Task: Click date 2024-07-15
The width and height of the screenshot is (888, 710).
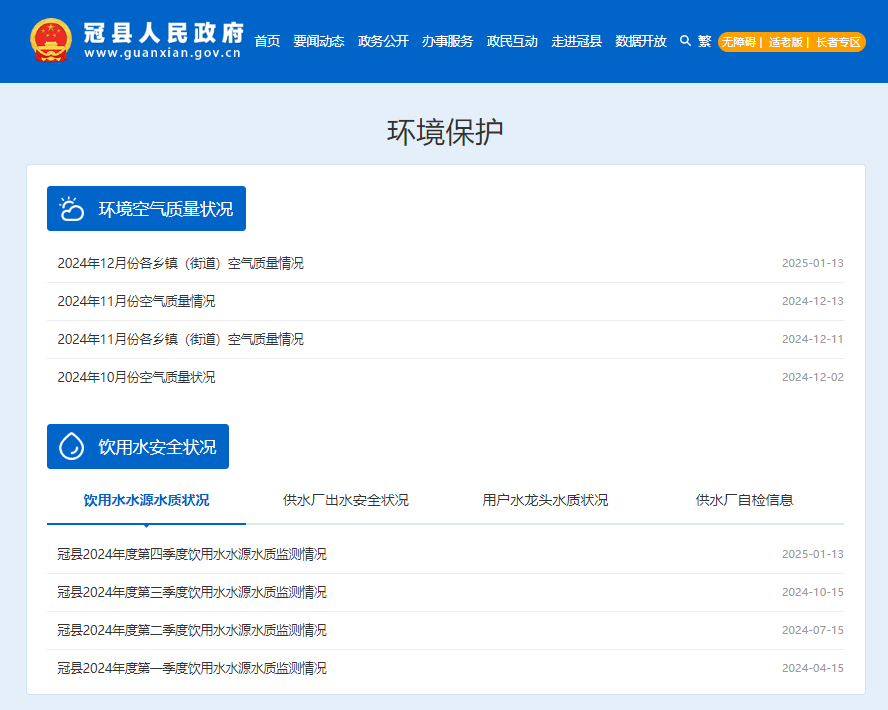Action: pyautogui.click(x=813, y=630)
